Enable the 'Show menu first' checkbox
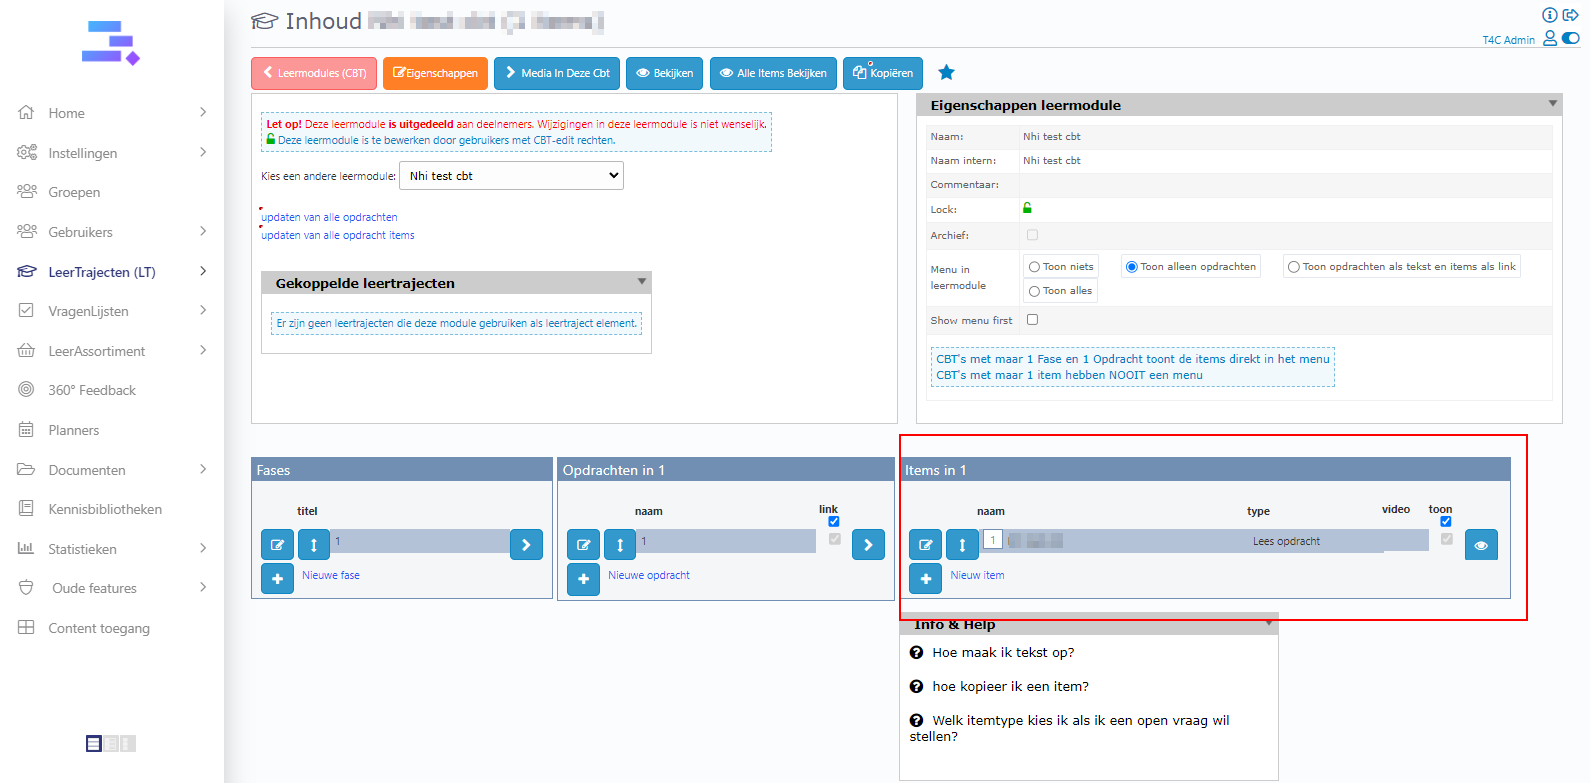Image resolution: width=1590 pixels, height=783 pixels. (x=1032, y=320)
